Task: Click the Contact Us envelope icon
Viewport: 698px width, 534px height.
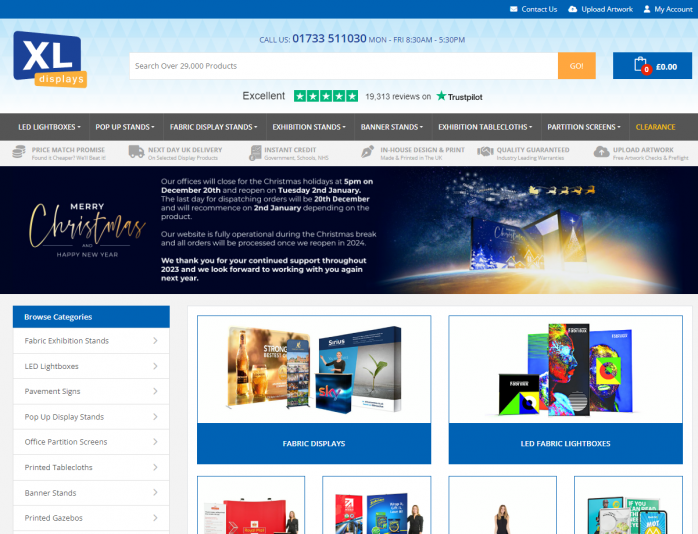Action: (514, 9)
